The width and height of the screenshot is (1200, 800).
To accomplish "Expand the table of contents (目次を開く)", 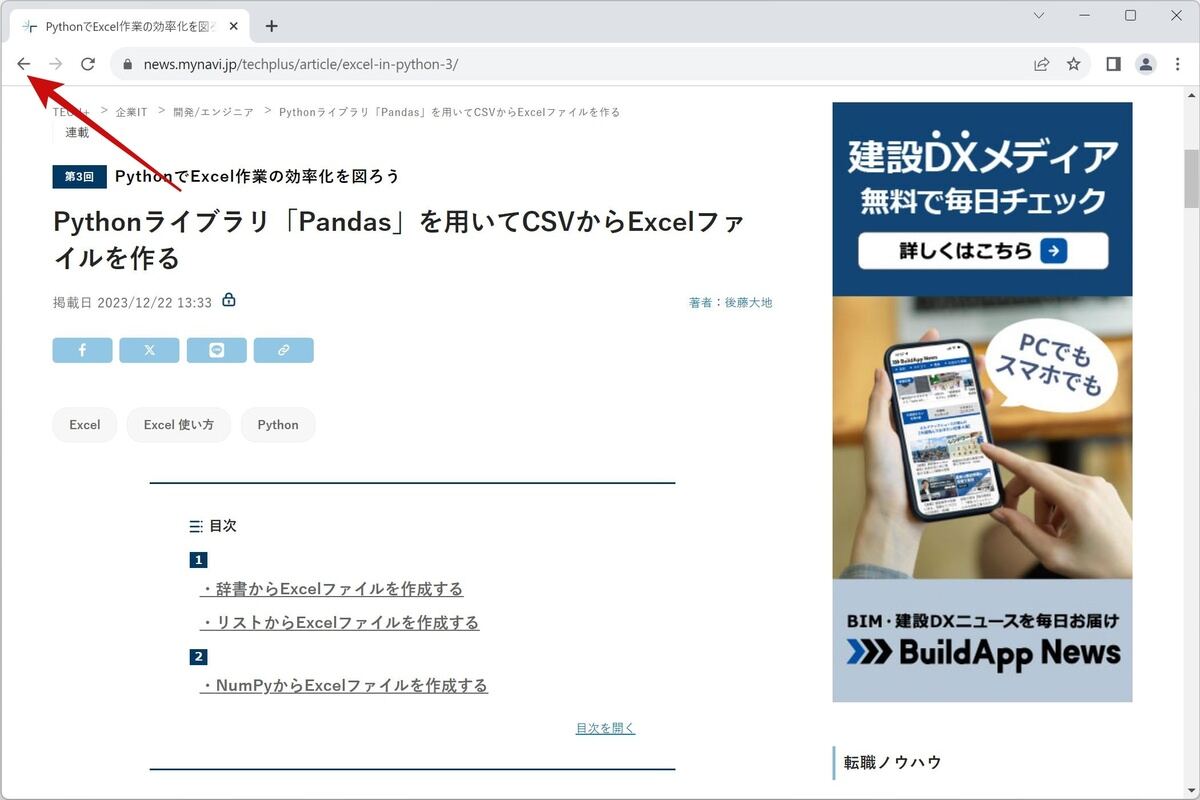I will (x=605, y=728).
